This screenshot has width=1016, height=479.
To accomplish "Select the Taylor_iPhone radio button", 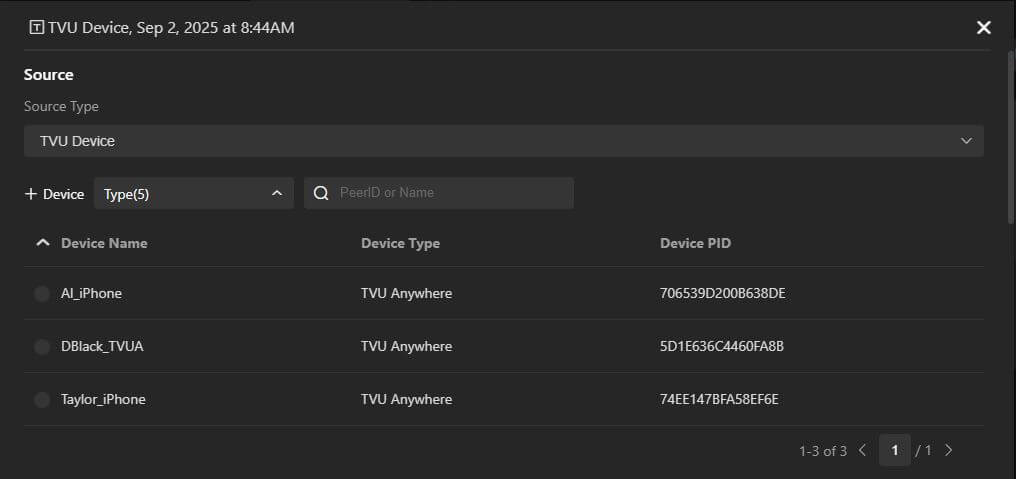I will click(x=42, y=400).
